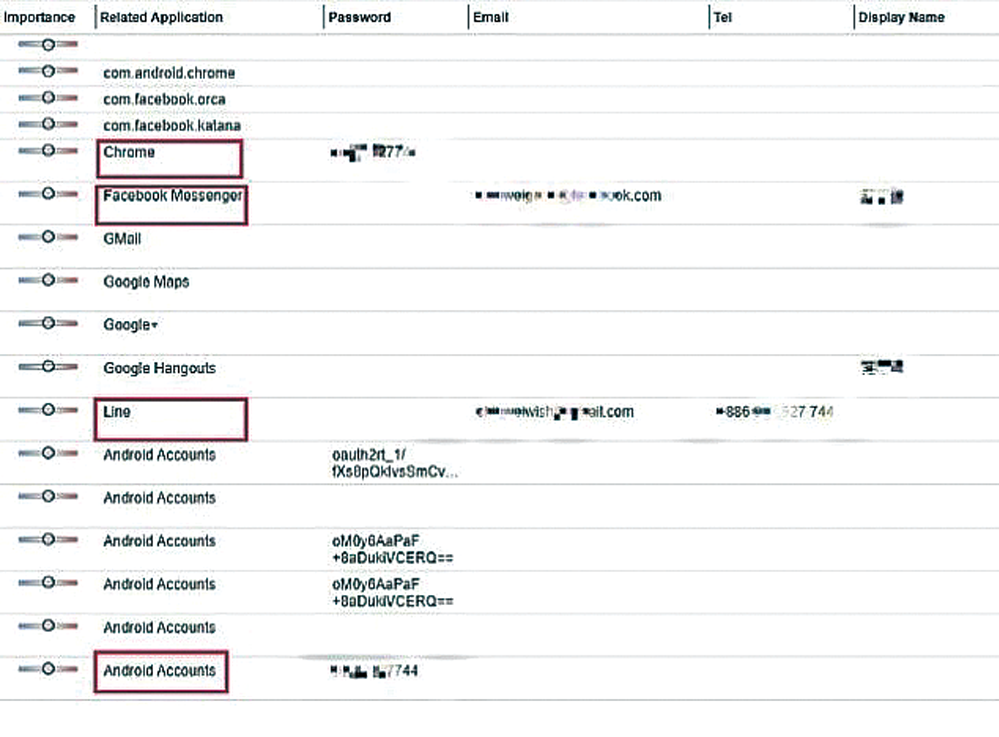
Task: Set Facebook Messenger importance slider
Action: click(48, 193)
